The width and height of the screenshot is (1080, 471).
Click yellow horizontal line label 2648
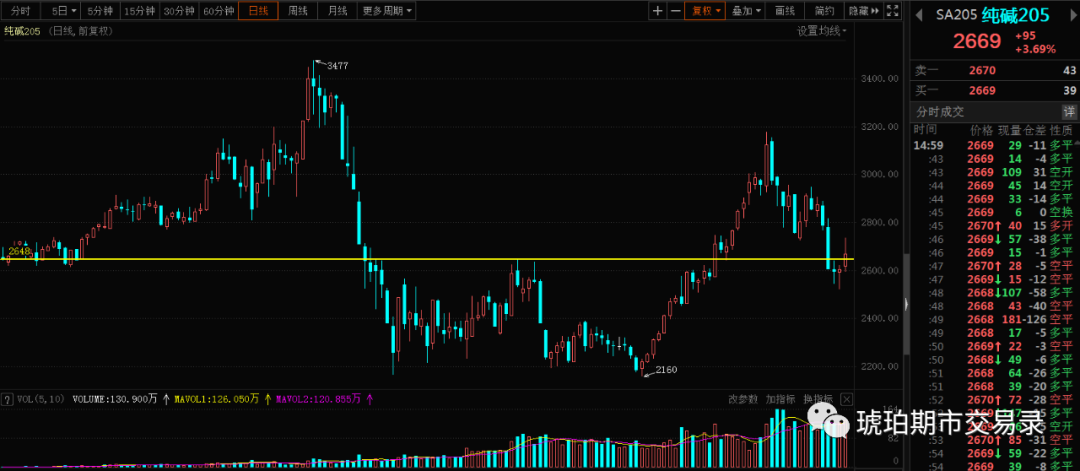click(21, 252)
